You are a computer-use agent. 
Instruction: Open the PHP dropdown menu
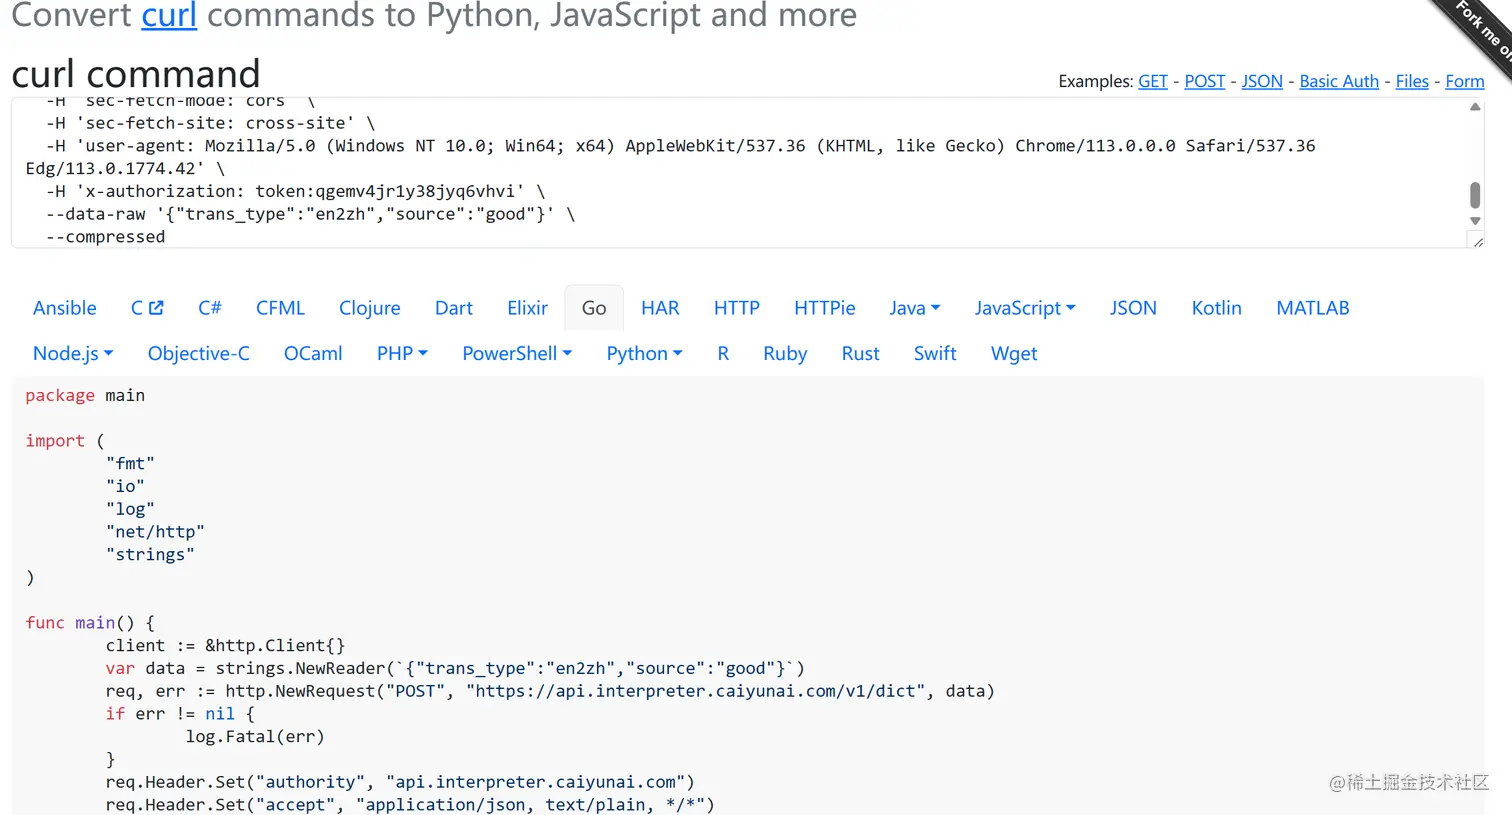point(402,353)
